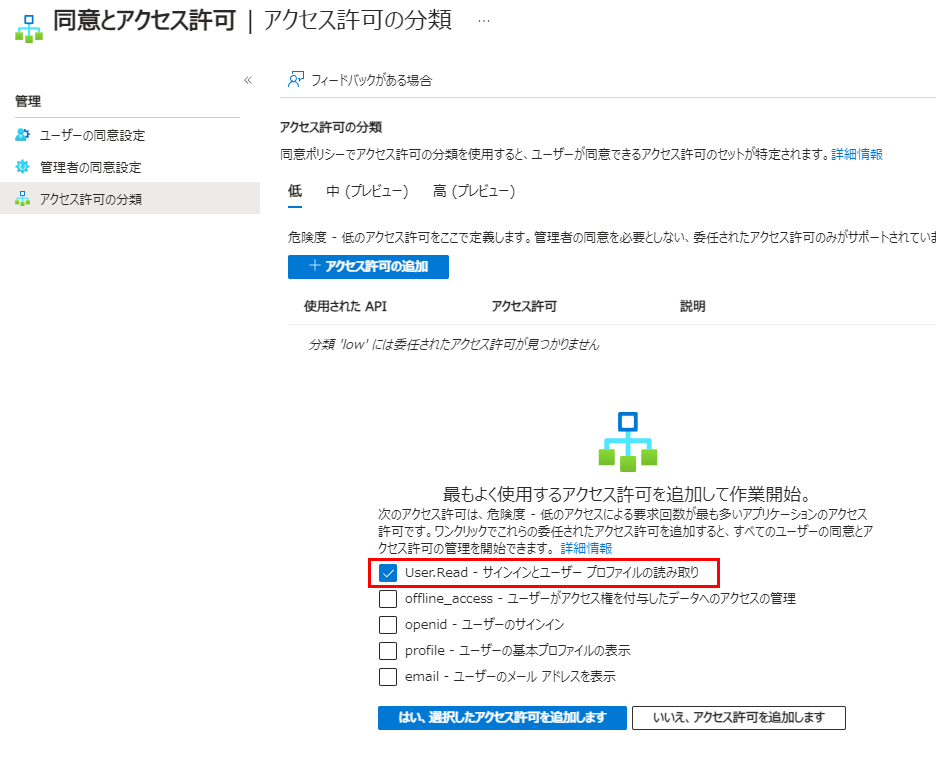This screenshot has width=936, height=760.
Task: Switch to the 低 tab
Action: (295, 191)
